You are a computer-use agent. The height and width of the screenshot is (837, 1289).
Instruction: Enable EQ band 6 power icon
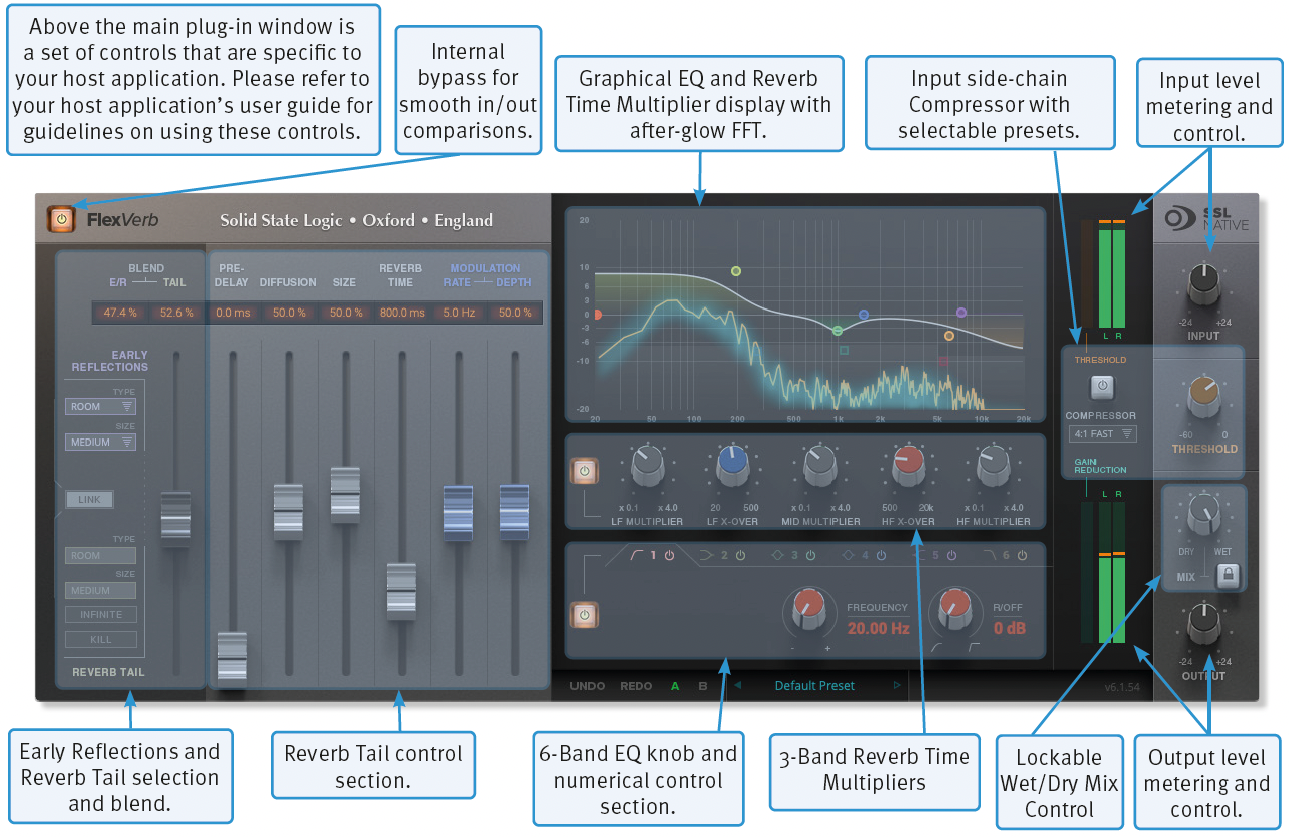[x=1023, y=555]
